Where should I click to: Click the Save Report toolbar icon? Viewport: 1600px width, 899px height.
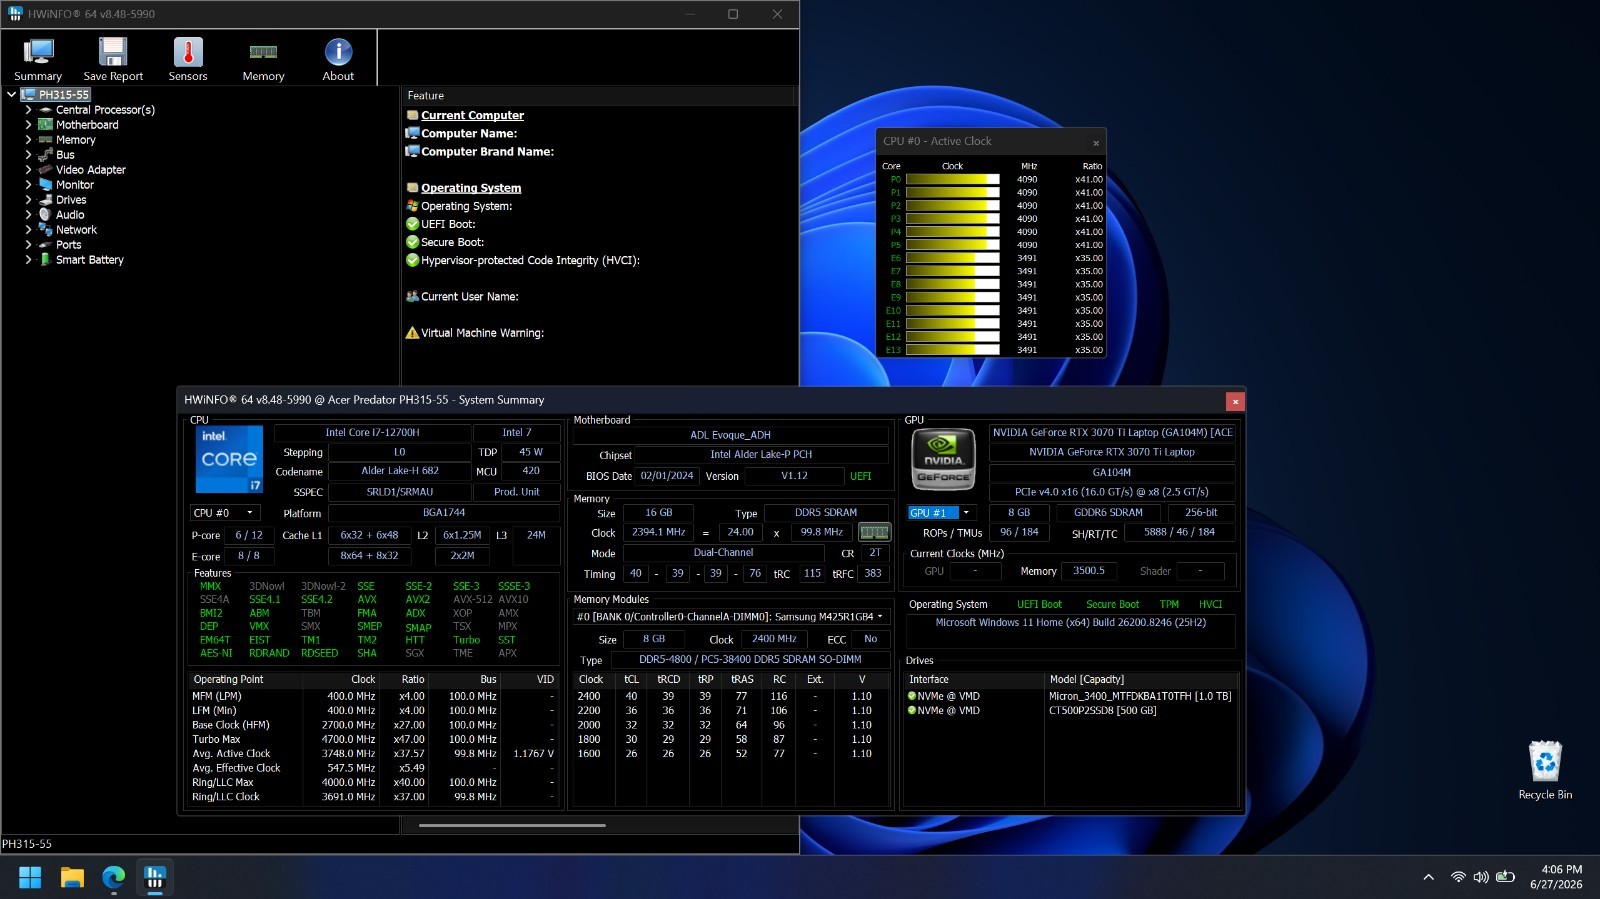[113, 59]
